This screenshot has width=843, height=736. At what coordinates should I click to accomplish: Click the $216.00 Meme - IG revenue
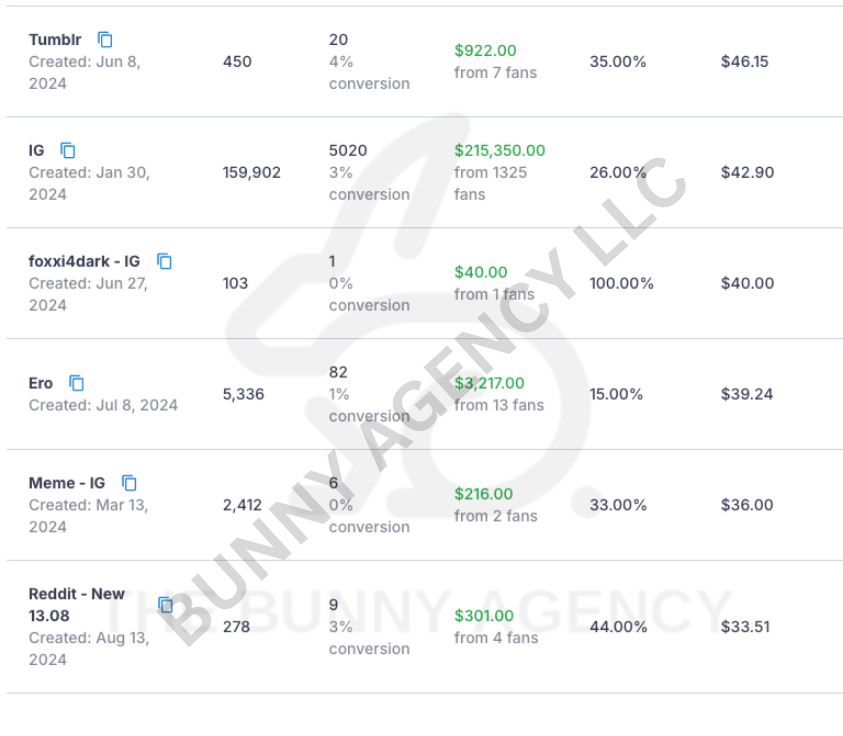(483, 494)
